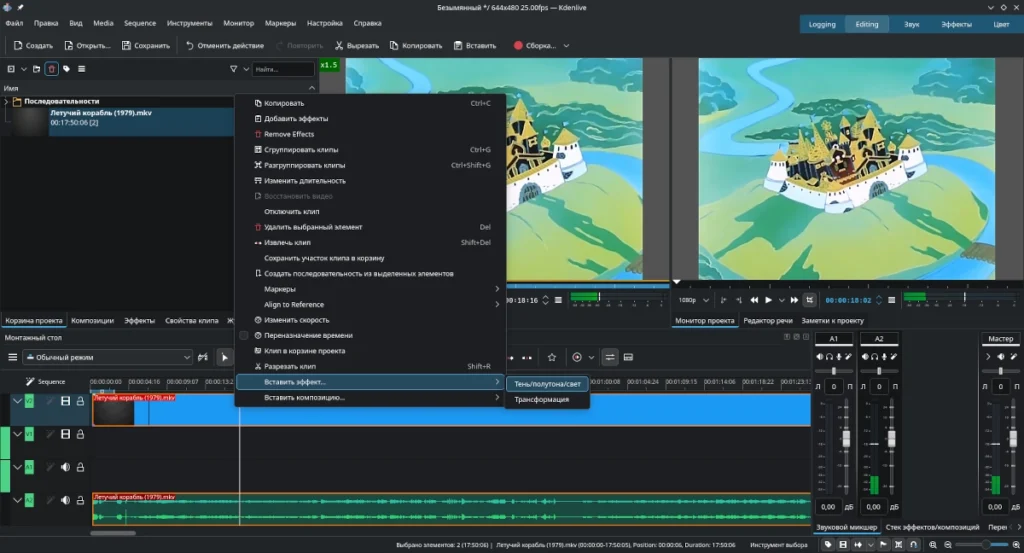
Task: Expand the Последовательности folder
Action: [x=7, y=101]
